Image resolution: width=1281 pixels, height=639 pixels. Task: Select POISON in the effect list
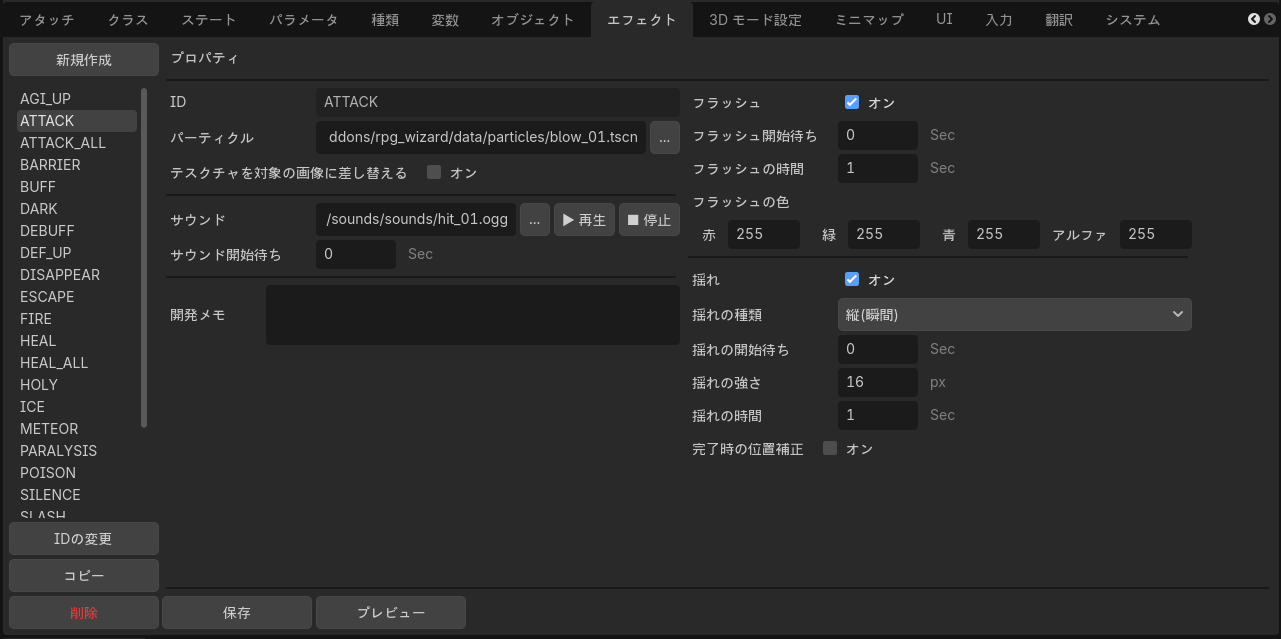(x=76, y=473)
